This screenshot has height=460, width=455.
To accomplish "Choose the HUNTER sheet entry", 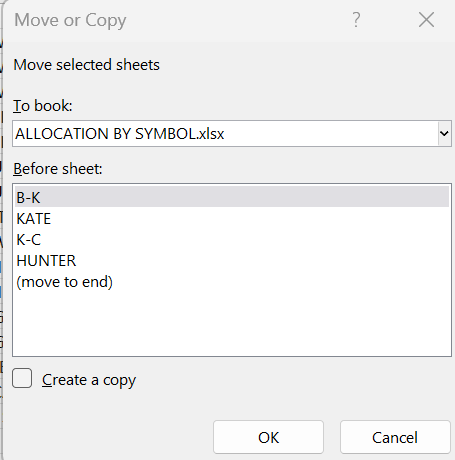I will 232,261.
